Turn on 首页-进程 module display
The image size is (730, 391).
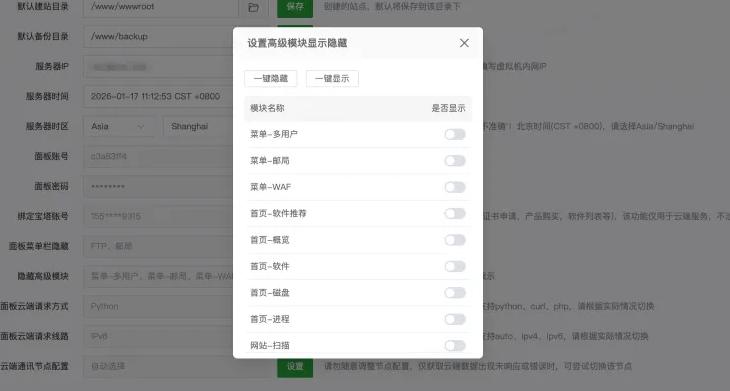[x=455, y=319]
